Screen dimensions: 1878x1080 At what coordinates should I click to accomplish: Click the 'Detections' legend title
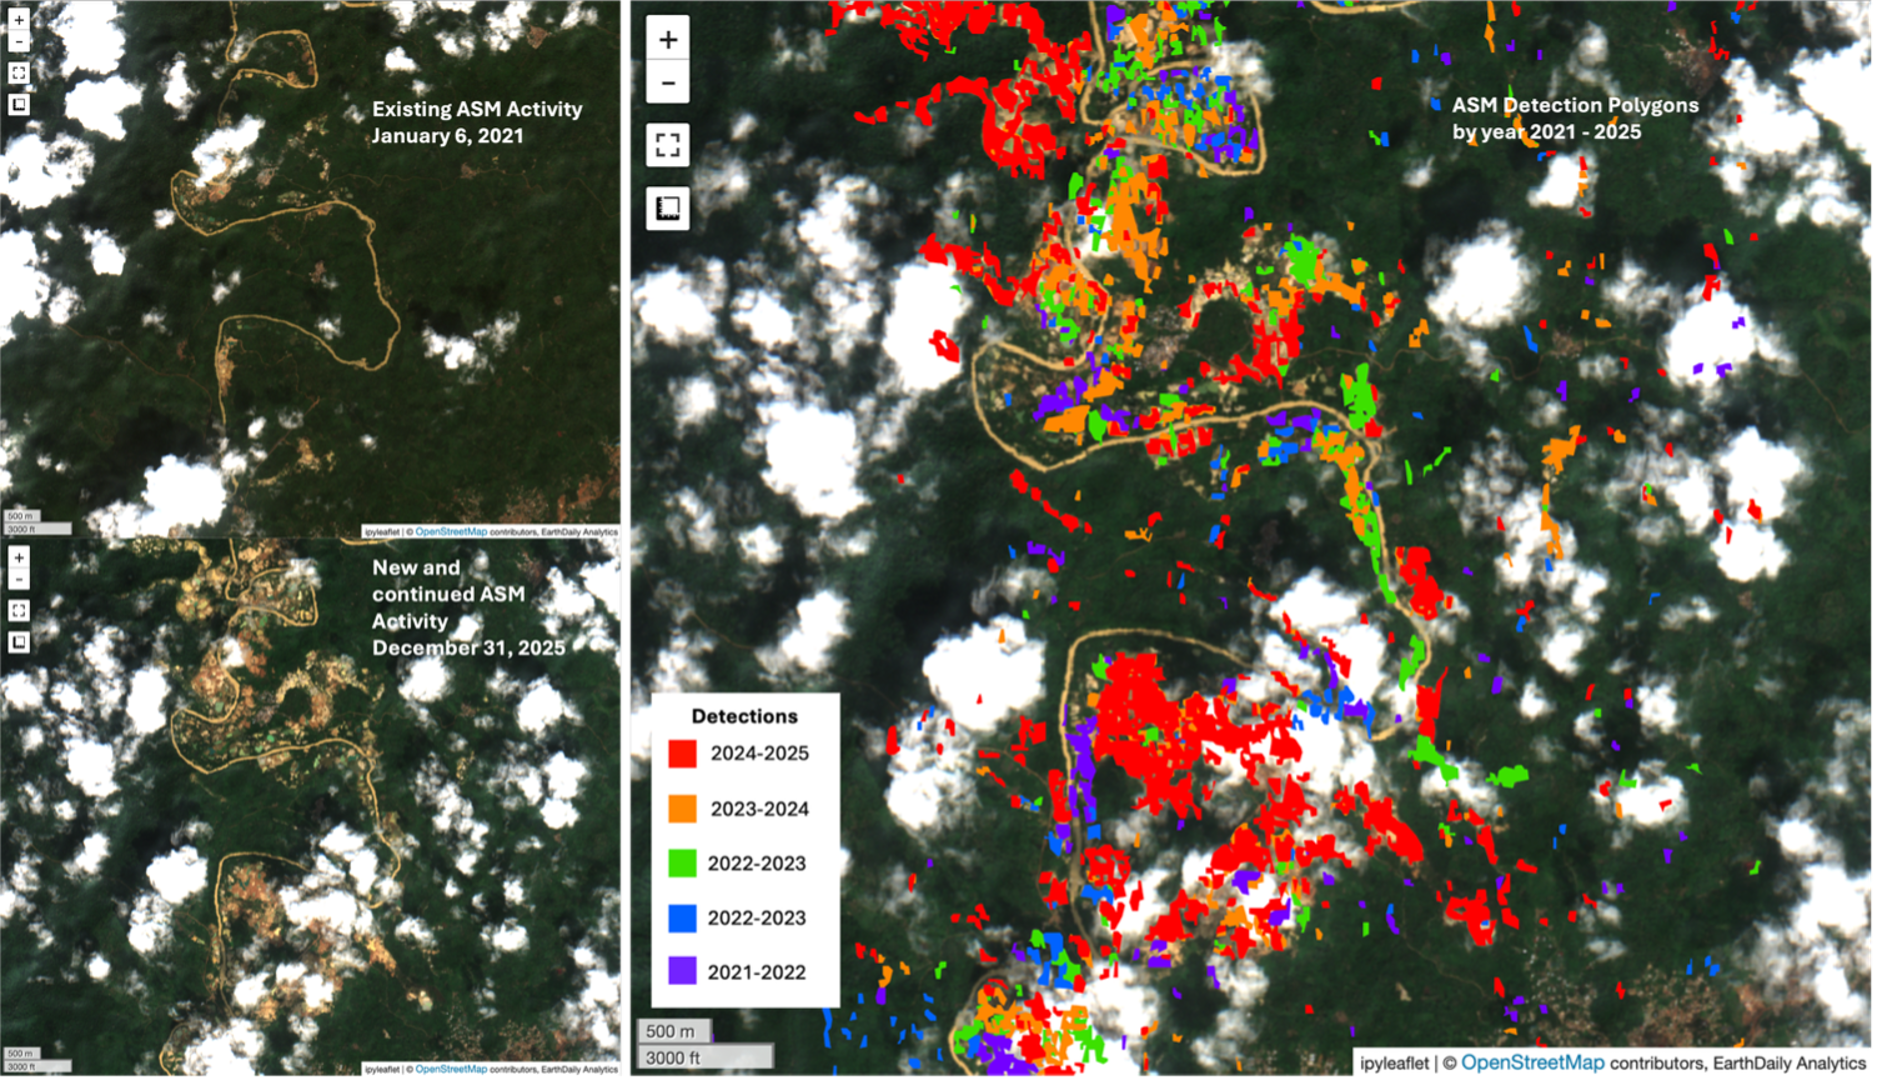point(744,716)
